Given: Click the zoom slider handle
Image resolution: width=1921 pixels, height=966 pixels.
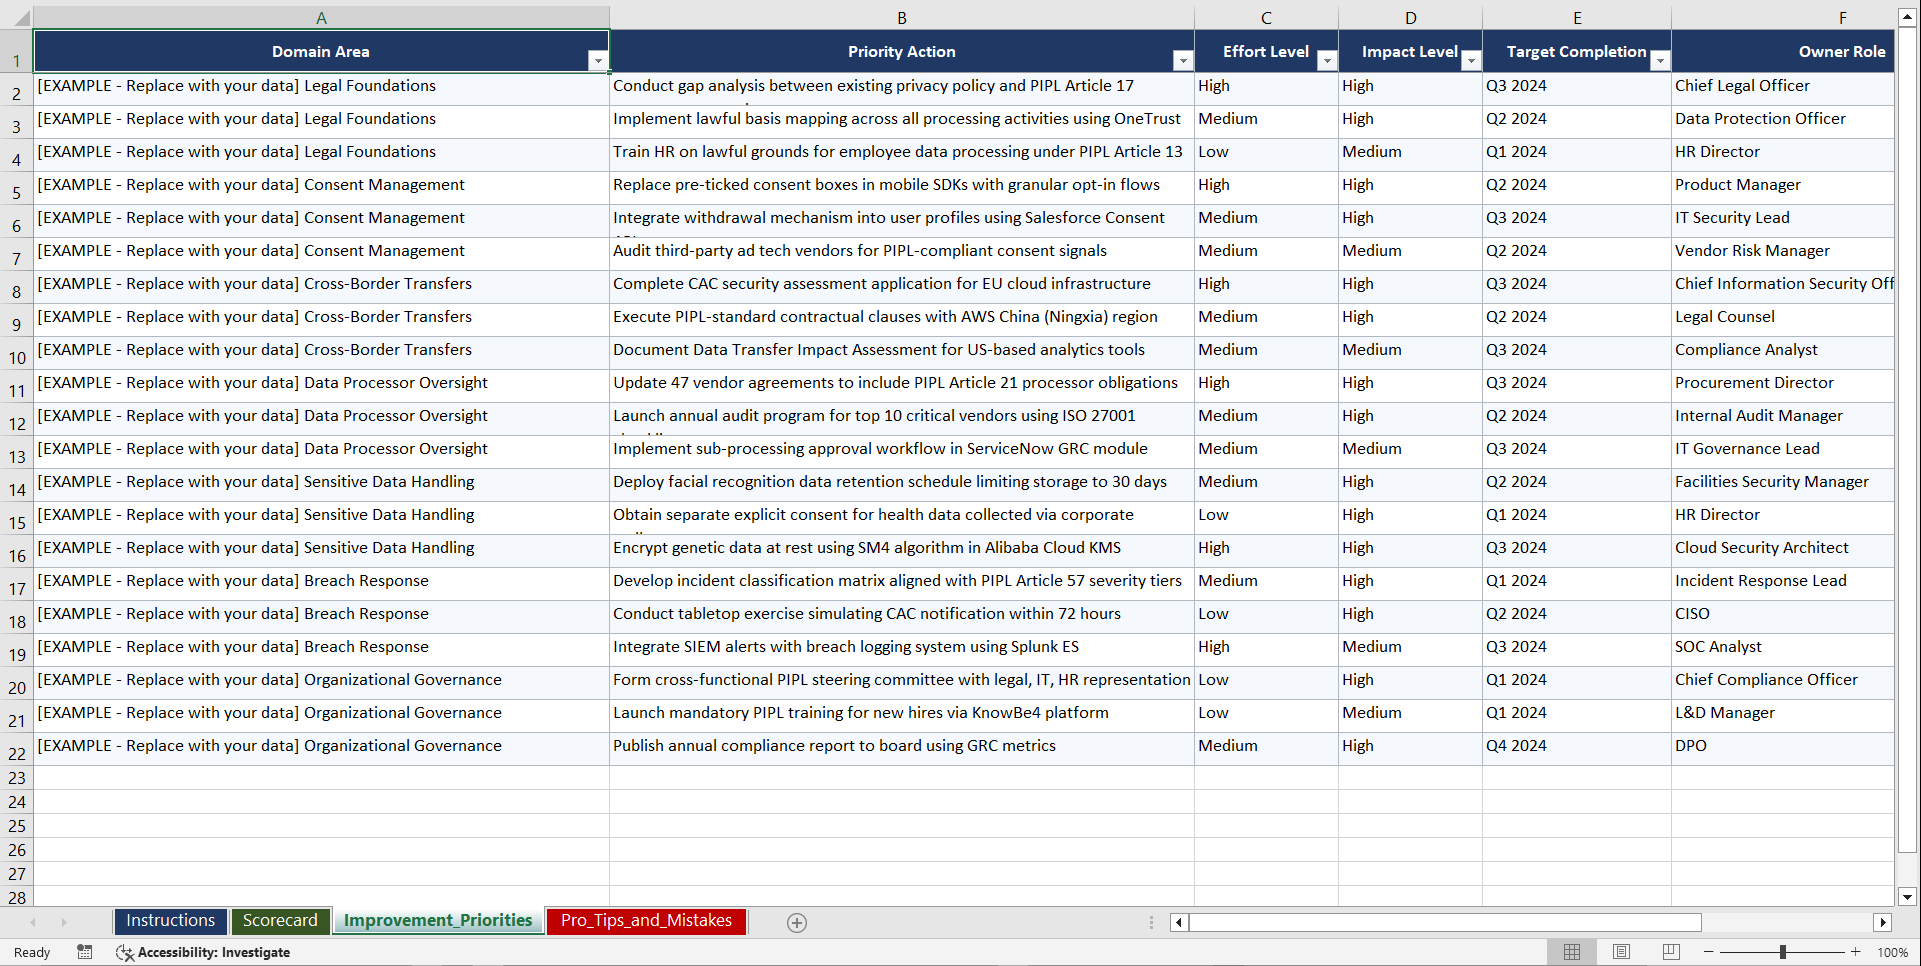Looking at the screenshot, I should click(1784, 952).
